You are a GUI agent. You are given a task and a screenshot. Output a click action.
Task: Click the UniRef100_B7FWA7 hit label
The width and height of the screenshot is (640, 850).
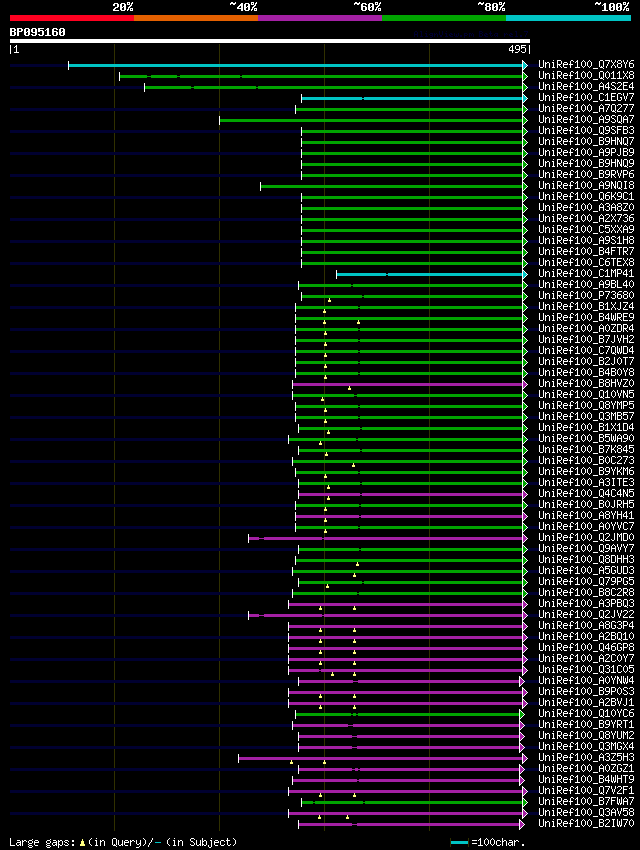[x=586, y=801]
